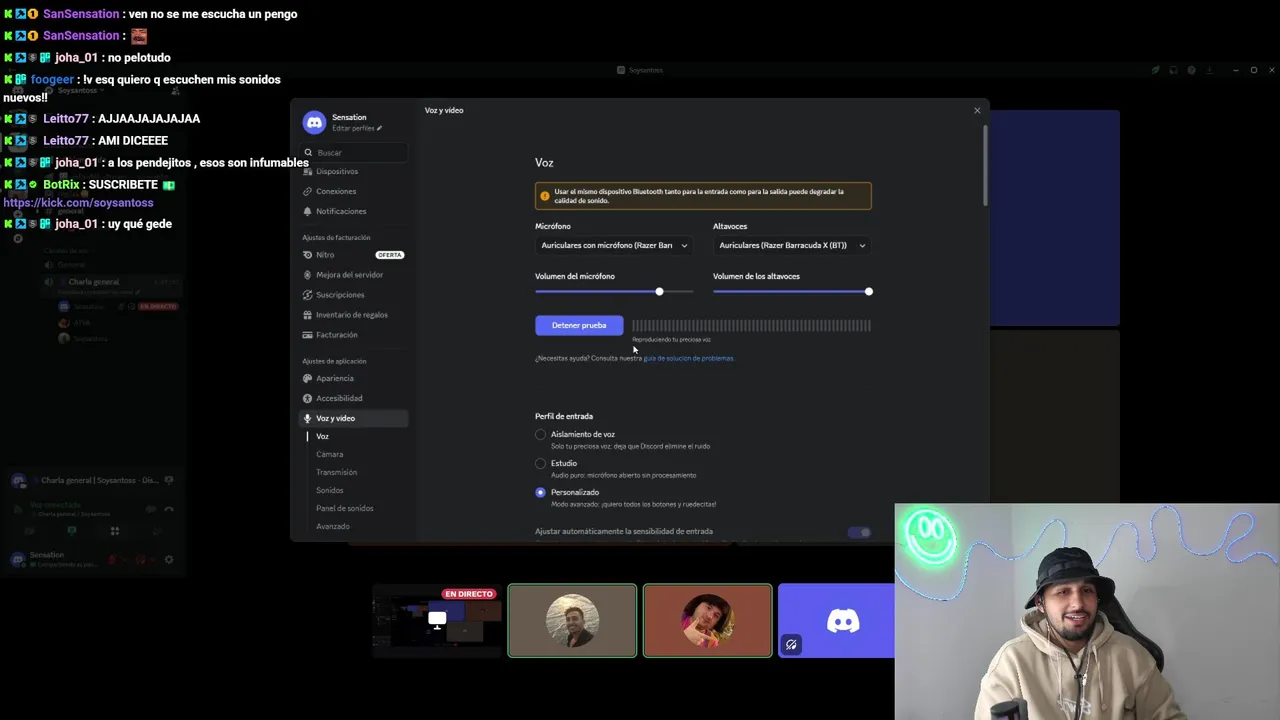The height and width of the screenshot is (720, 1280).
Task: Click the Dispositivos sidebar icon
Action: (307, 171)
